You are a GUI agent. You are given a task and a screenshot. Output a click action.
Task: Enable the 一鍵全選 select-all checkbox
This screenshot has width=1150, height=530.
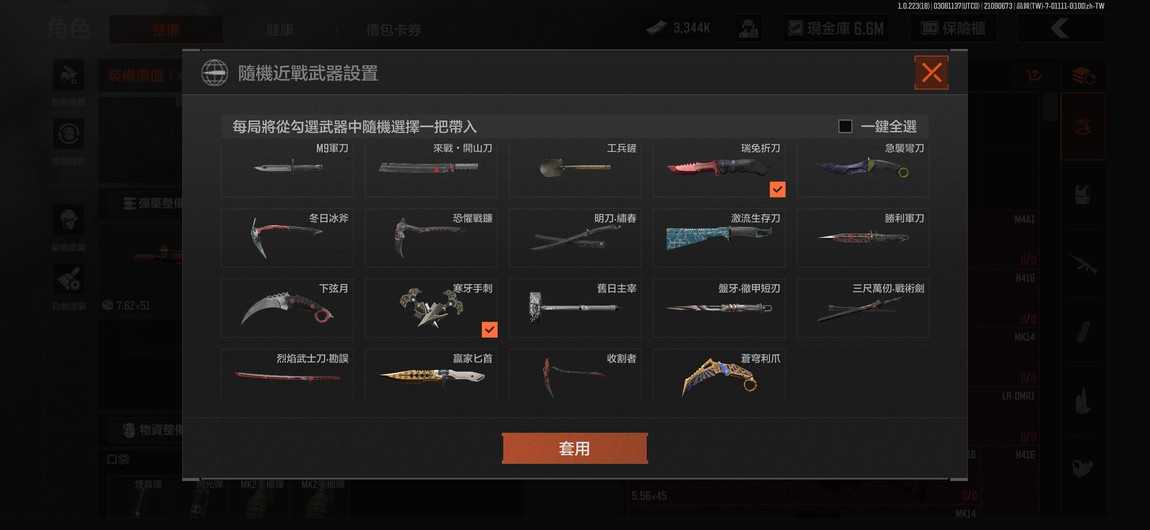845,126
